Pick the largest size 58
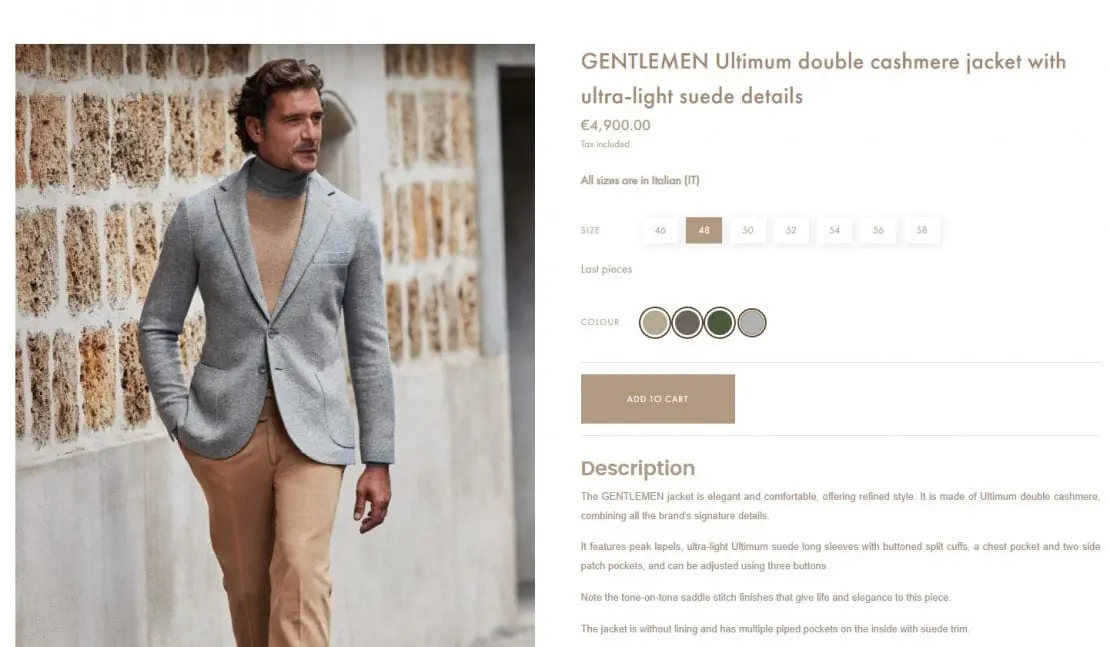 (922, 230)
